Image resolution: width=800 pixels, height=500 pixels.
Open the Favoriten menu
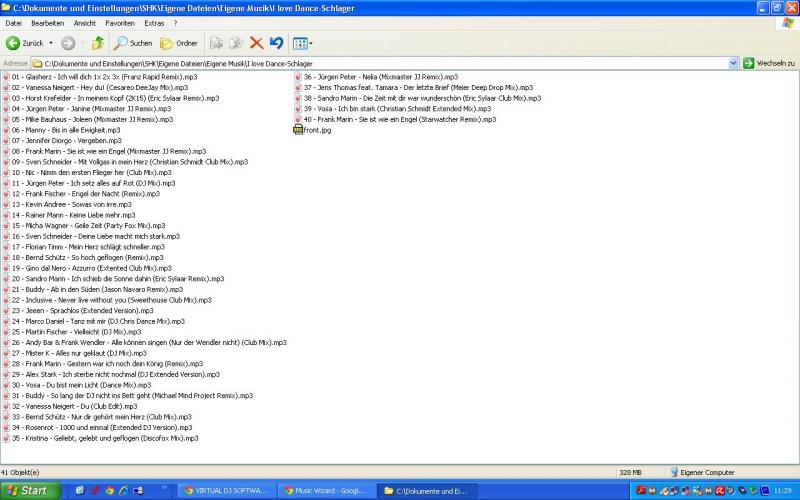point(120,22)
